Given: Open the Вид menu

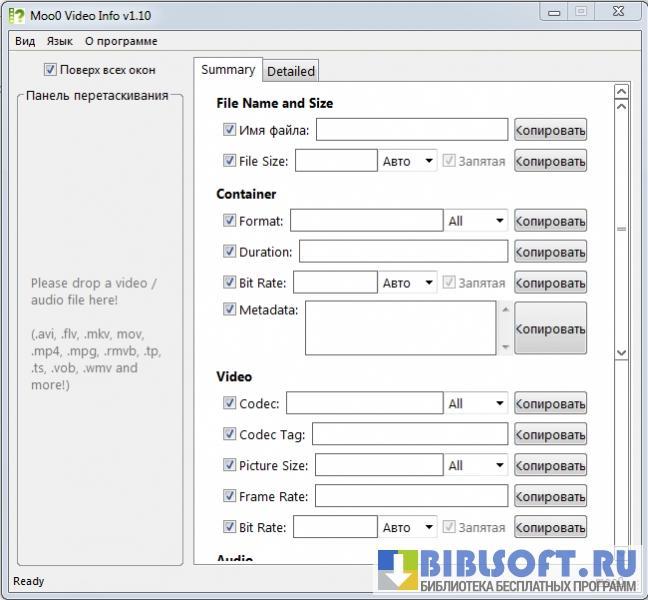Looking at the screenshot, I should pyautogui.click(x=25, y=41).
